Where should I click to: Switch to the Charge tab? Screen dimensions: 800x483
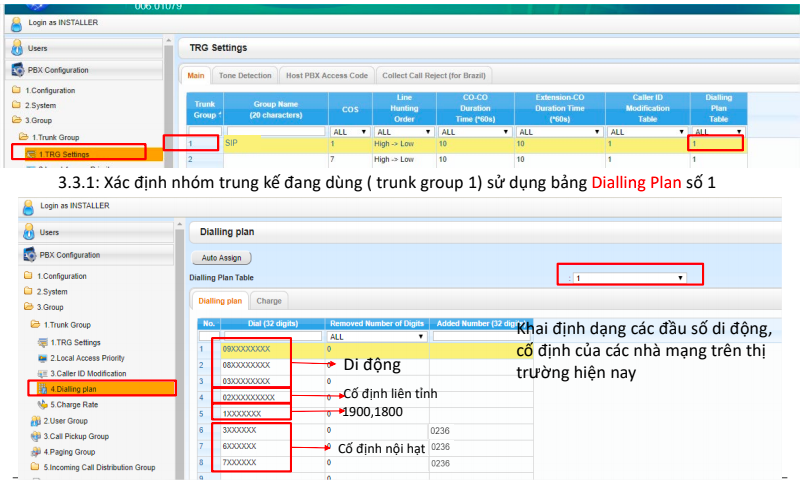point(269,300)
